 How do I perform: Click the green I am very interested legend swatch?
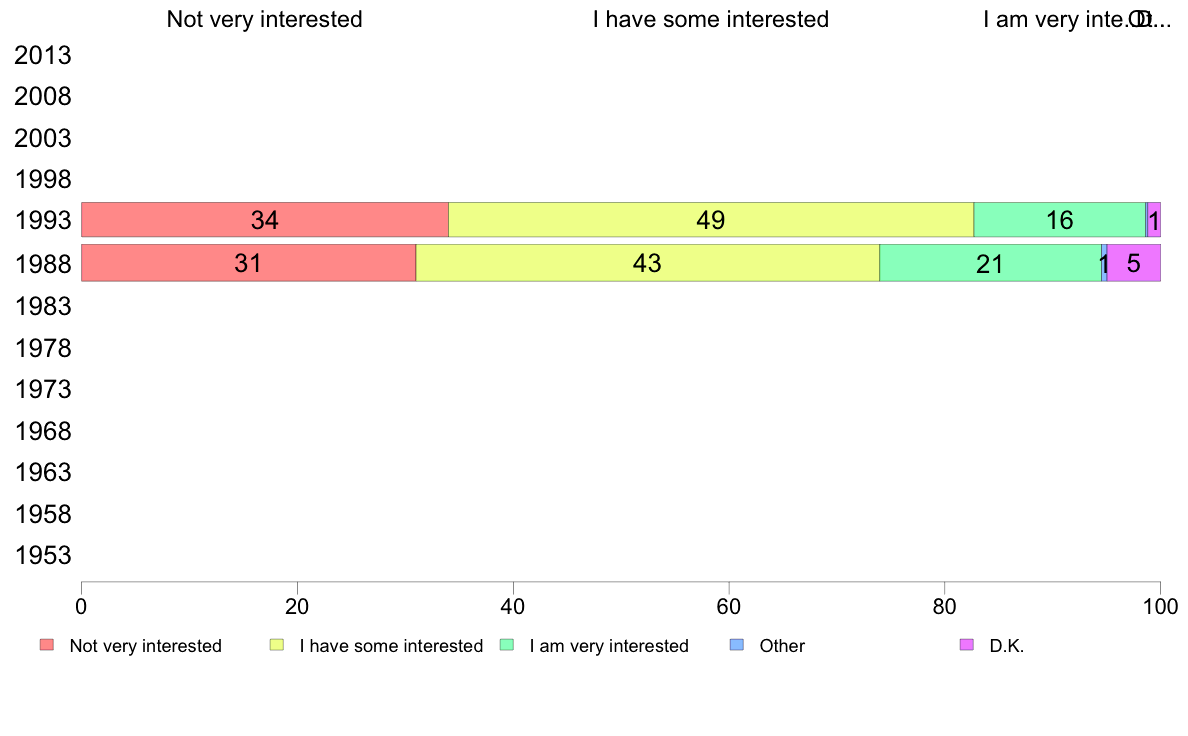(x=507, y=645)
